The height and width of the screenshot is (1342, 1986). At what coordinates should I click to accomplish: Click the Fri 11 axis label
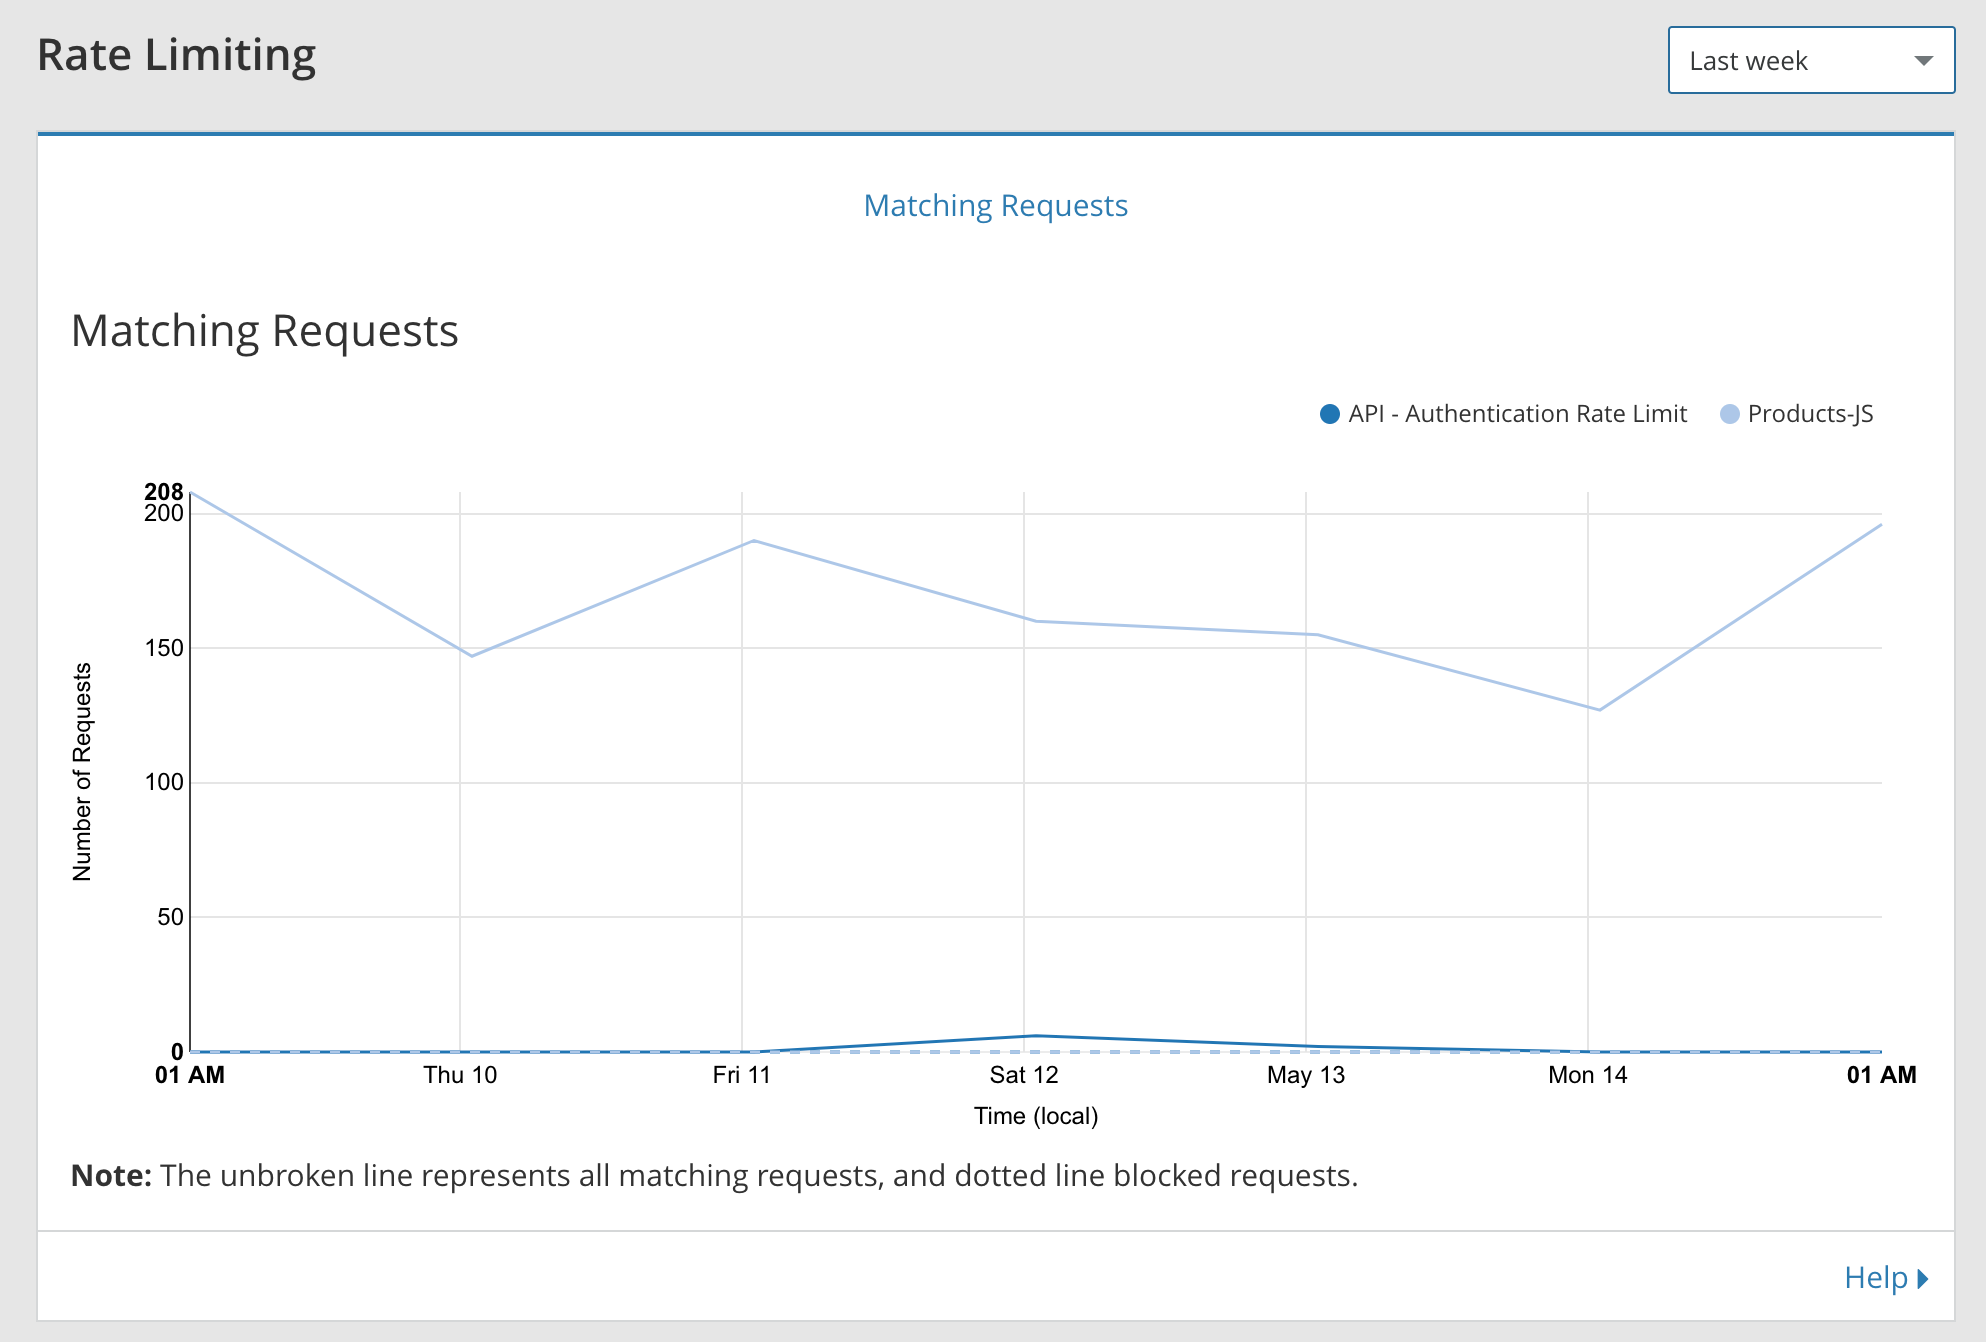(x=742, y=1075)
